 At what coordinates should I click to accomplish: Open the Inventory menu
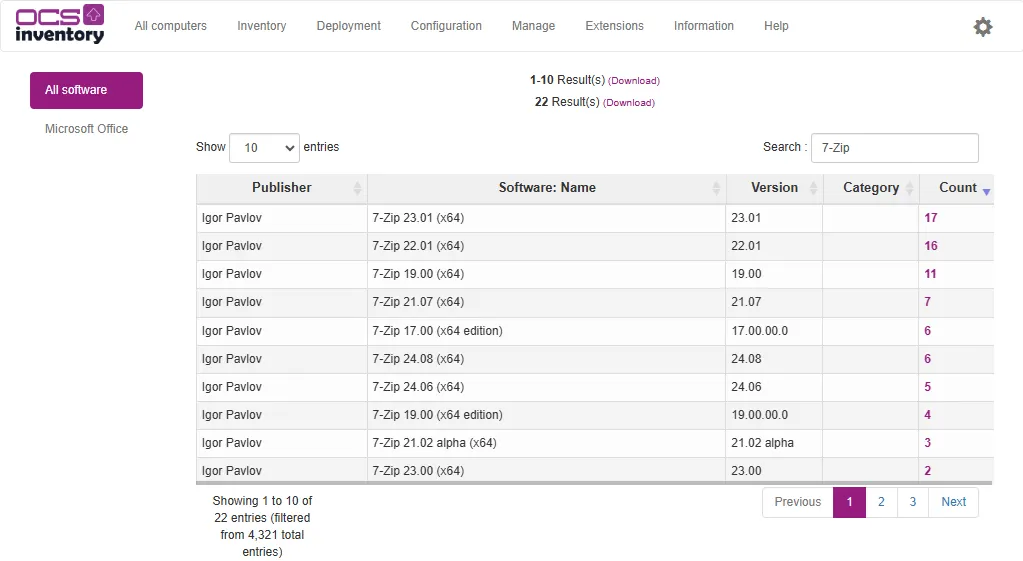pyautogui.click(x=262, y=26)
